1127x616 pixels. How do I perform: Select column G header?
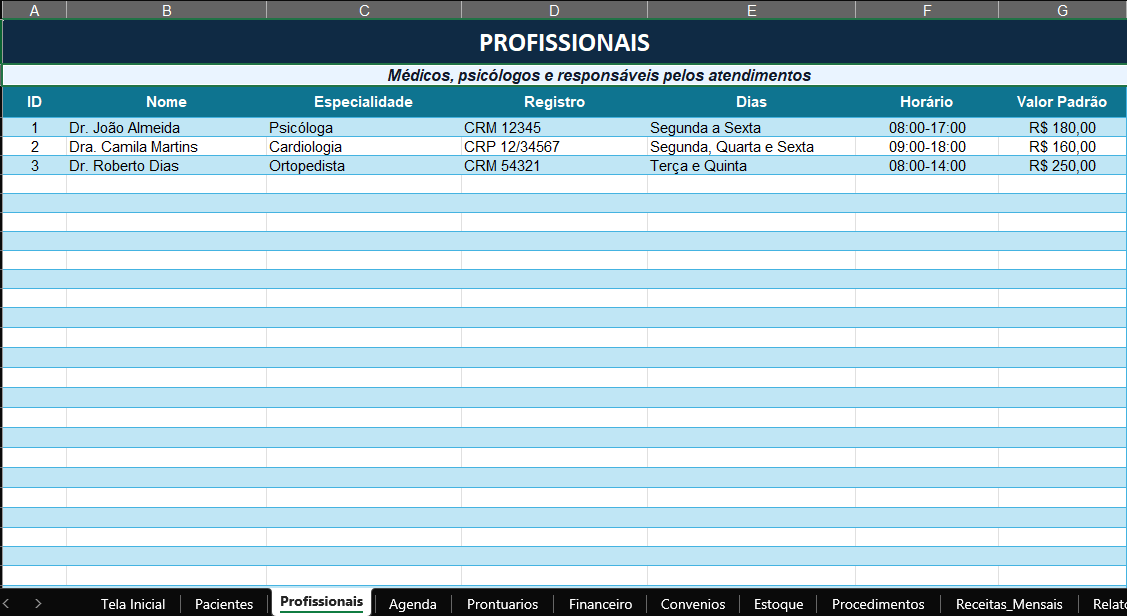pyautogui.click(x=1062, y=10)
